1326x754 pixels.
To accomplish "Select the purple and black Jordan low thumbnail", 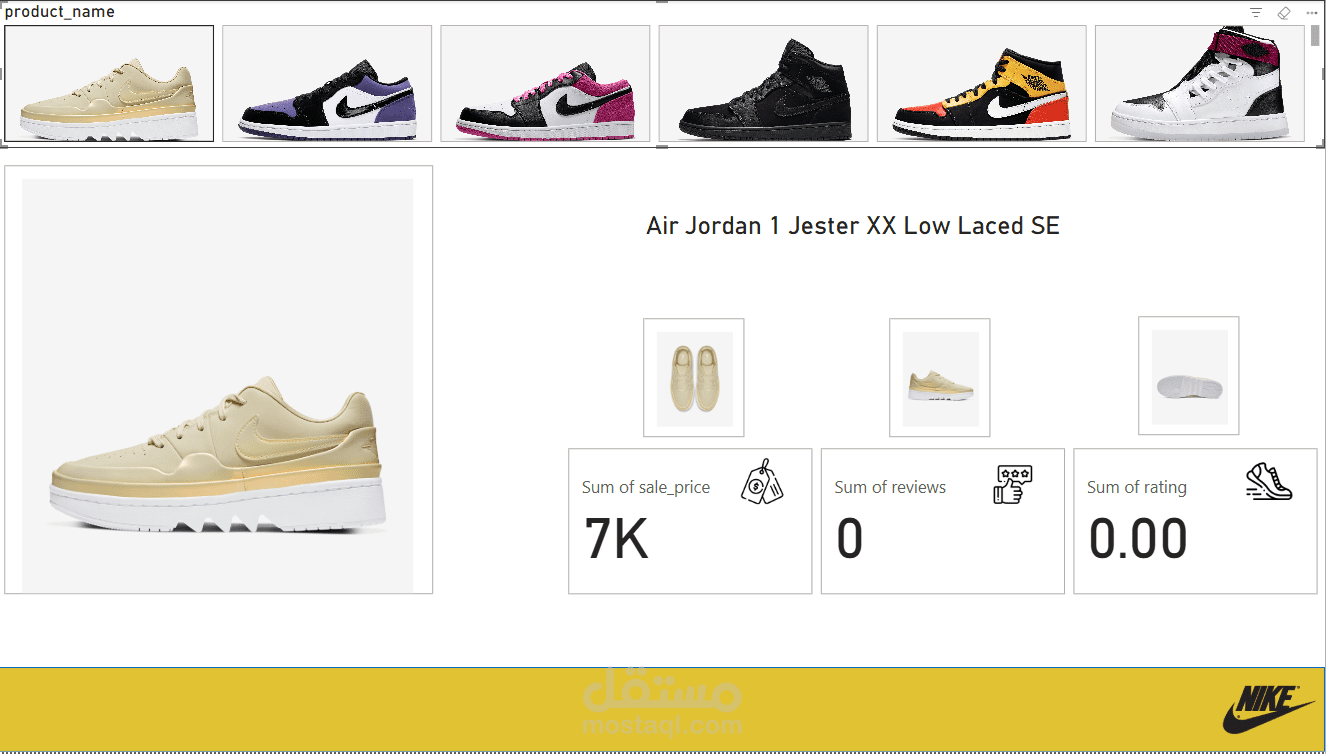I will click(327, 84).
